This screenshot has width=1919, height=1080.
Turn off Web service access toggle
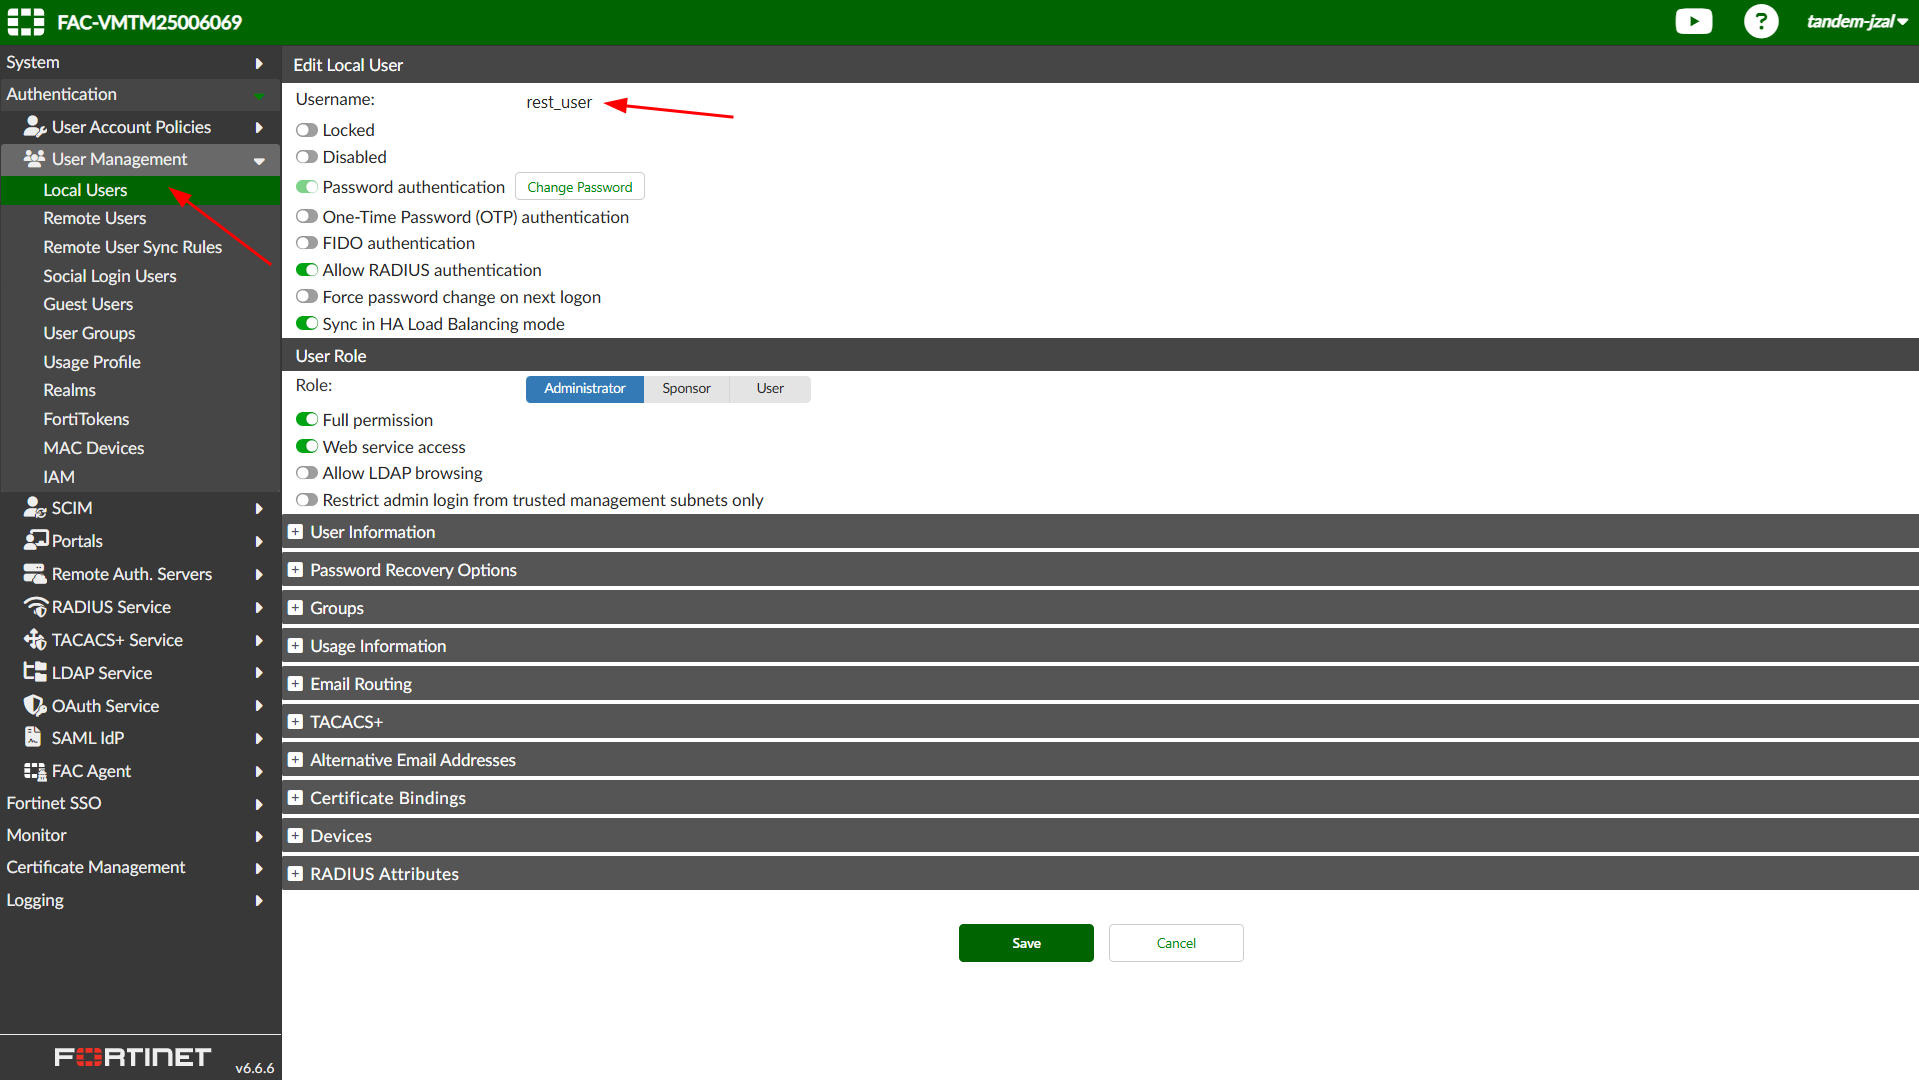click(307, 447)
